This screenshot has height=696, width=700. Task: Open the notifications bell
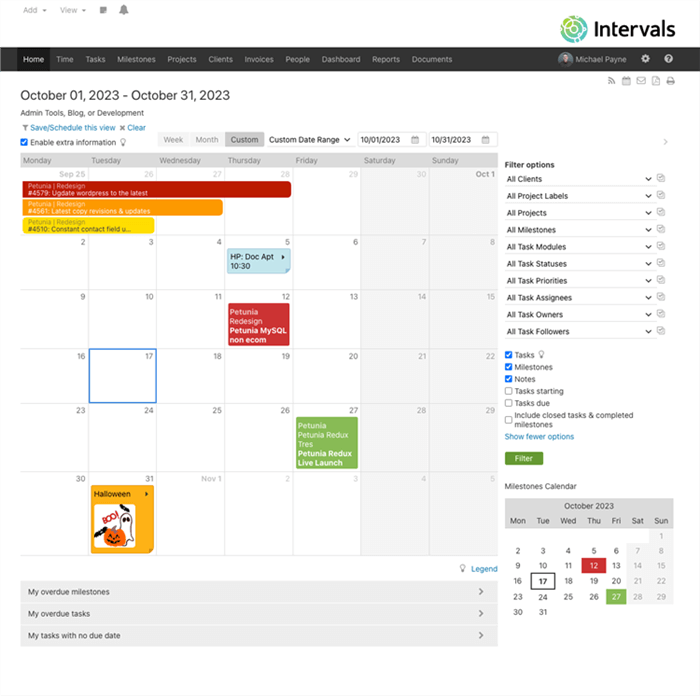tap(124, 10)
